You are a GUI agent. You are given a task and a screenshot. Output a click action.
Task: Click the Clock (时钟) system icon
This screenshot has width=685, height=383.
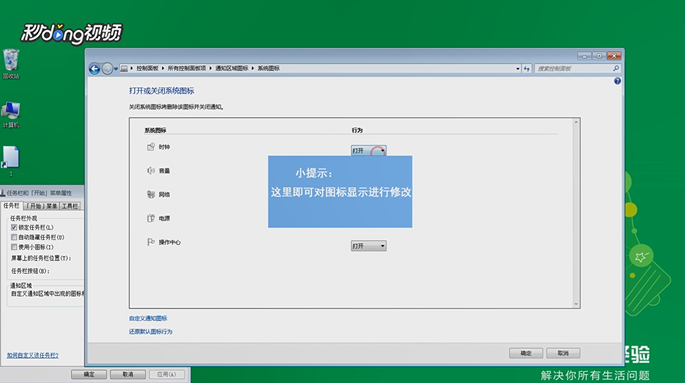(151, 147)
